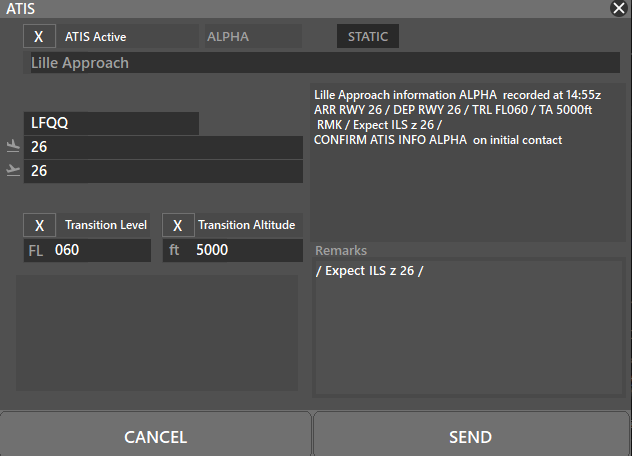This screenshot has height=456, width=632.
Task: Close the ATIS dialog window
Action: [x=618, y=8]
